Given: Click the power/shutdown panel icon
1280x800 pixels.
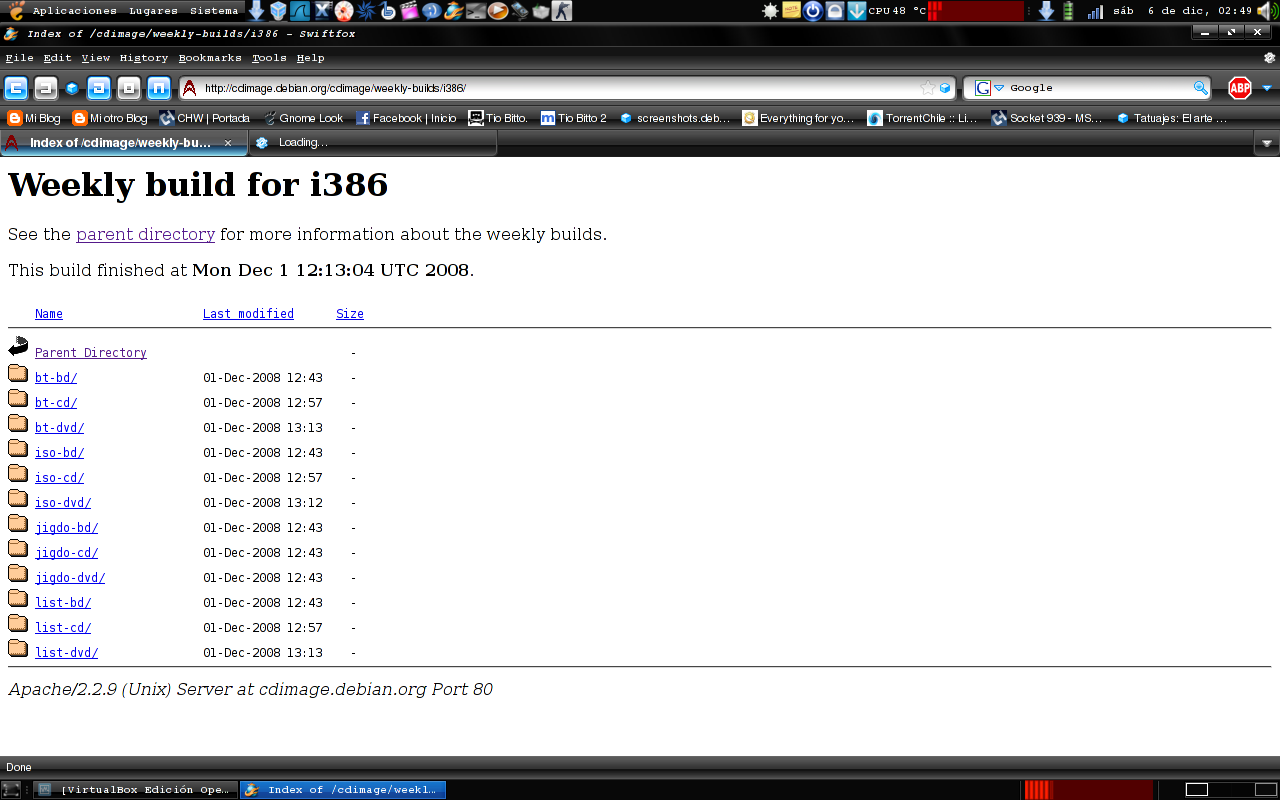Looking at the screenshot, I should pyautogui.click(x=812, y=11).
